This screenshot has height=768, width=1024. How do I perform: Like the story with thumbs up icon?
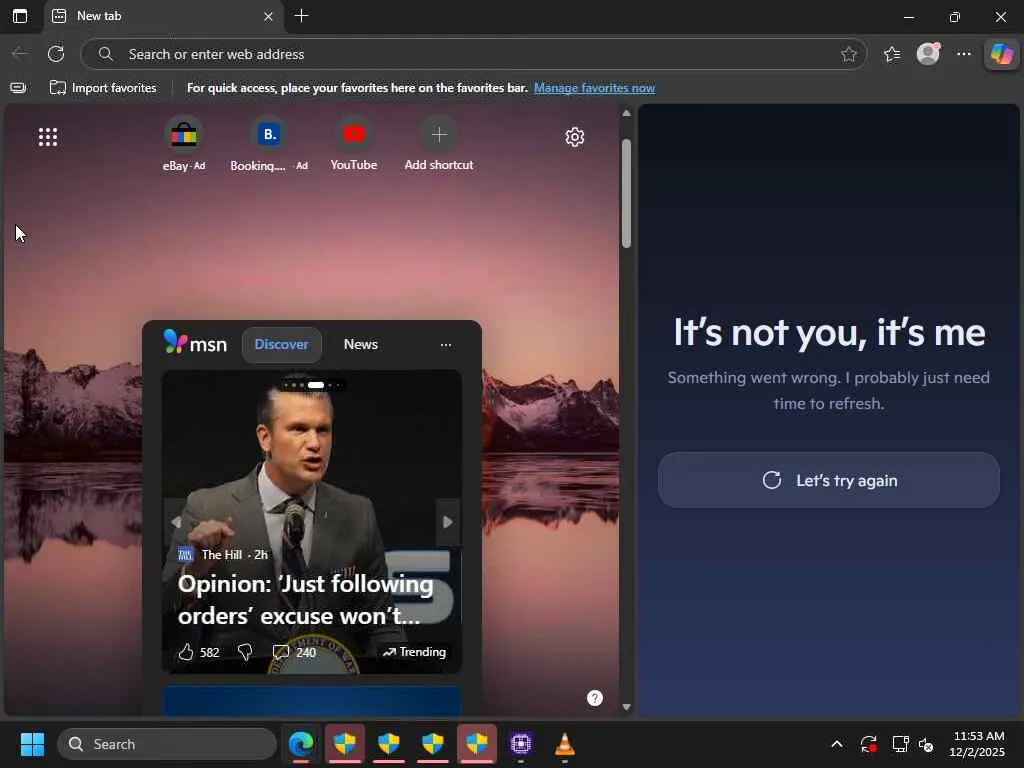(x=186, y=652)
